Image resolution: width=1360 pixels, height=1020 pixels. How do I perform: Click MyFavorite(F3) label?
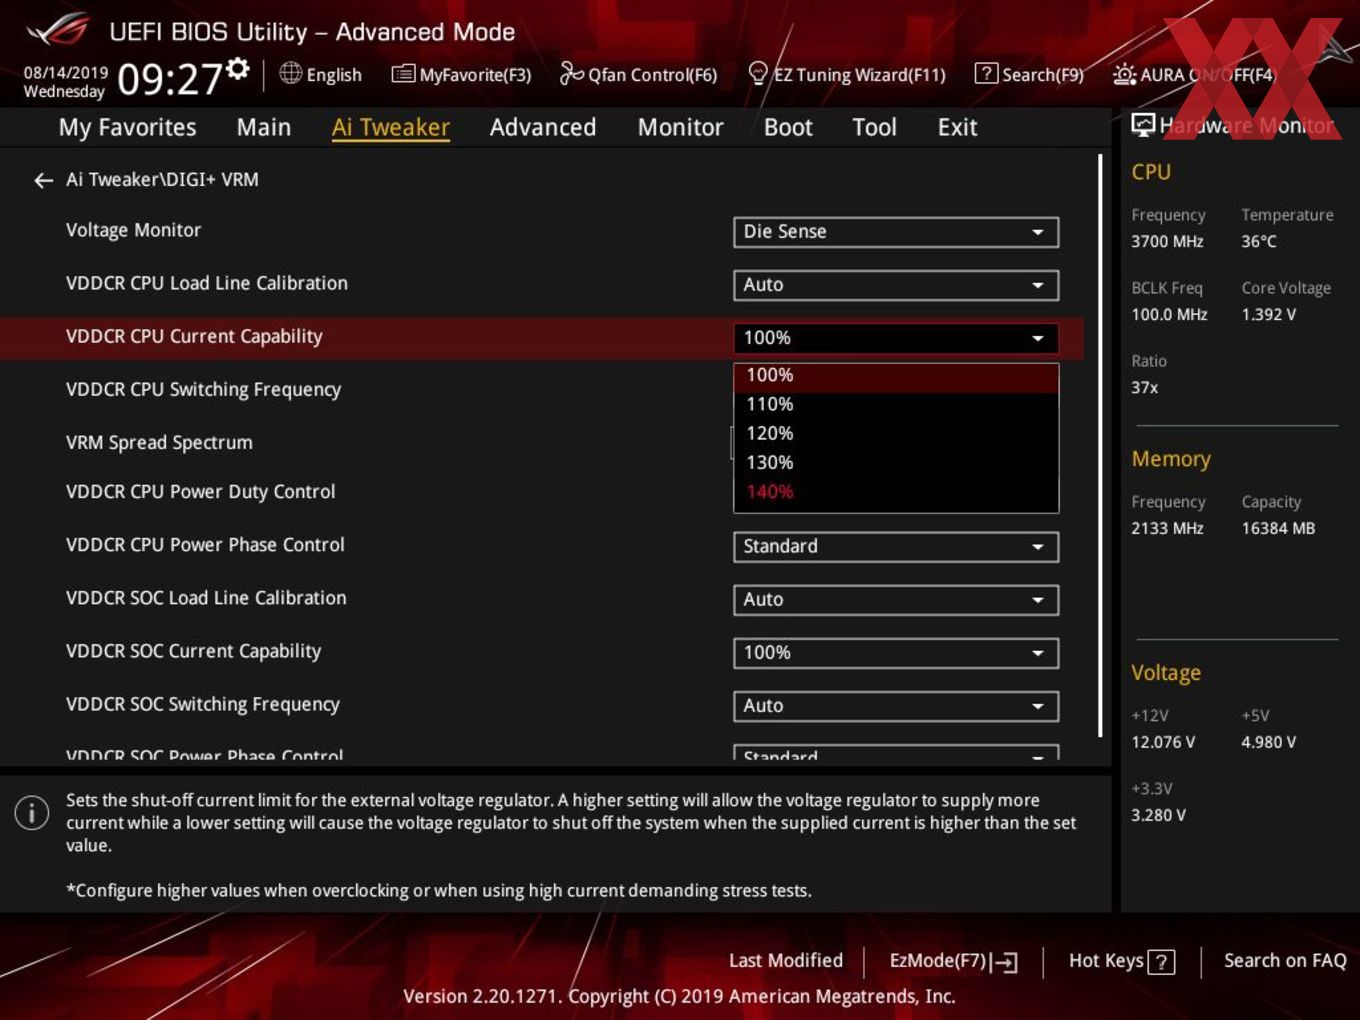pyautogui.click(x=475, y=75)
